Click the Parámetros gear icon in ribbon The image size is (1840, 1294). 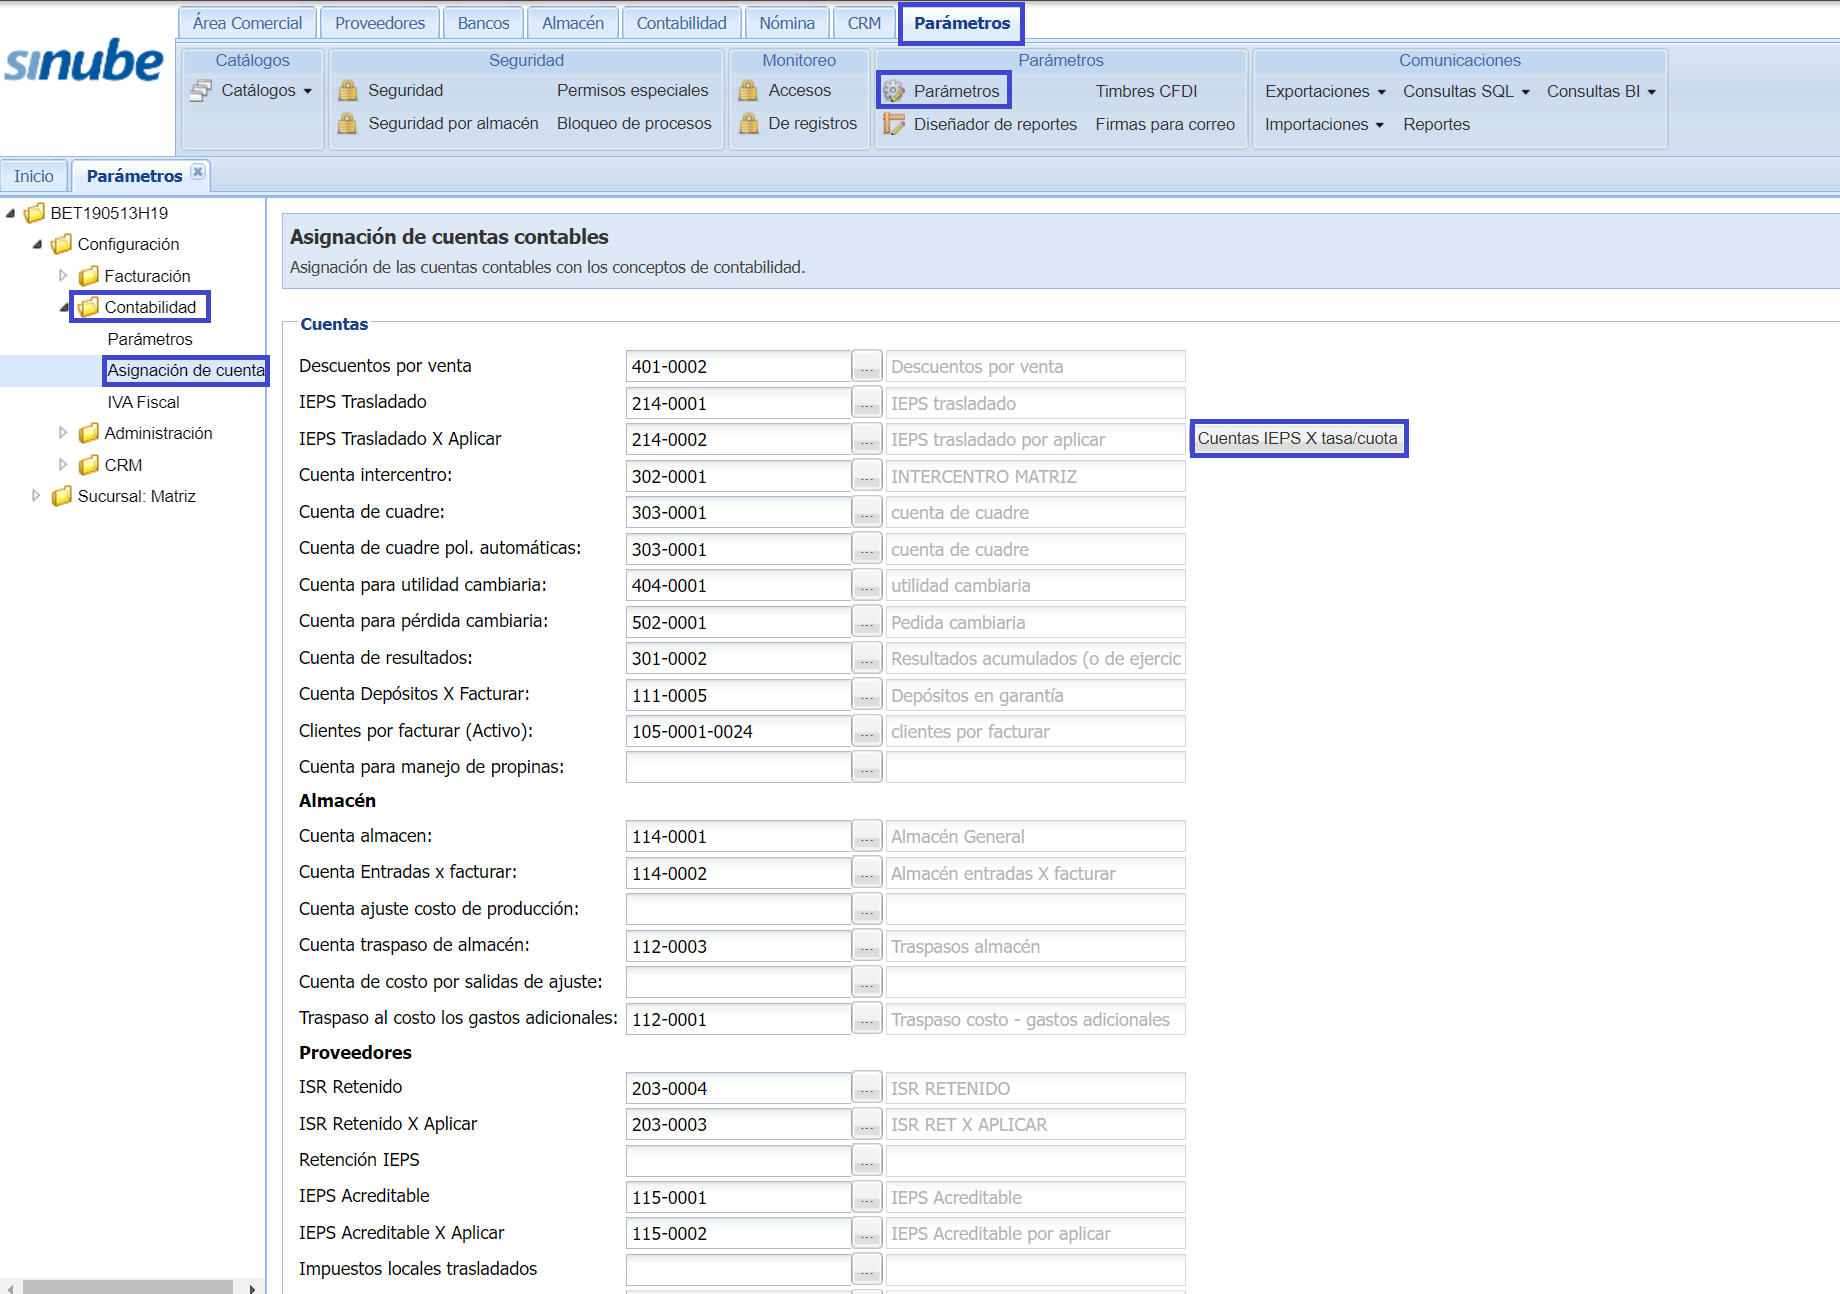pyautogui.click(x=893, y=91)
